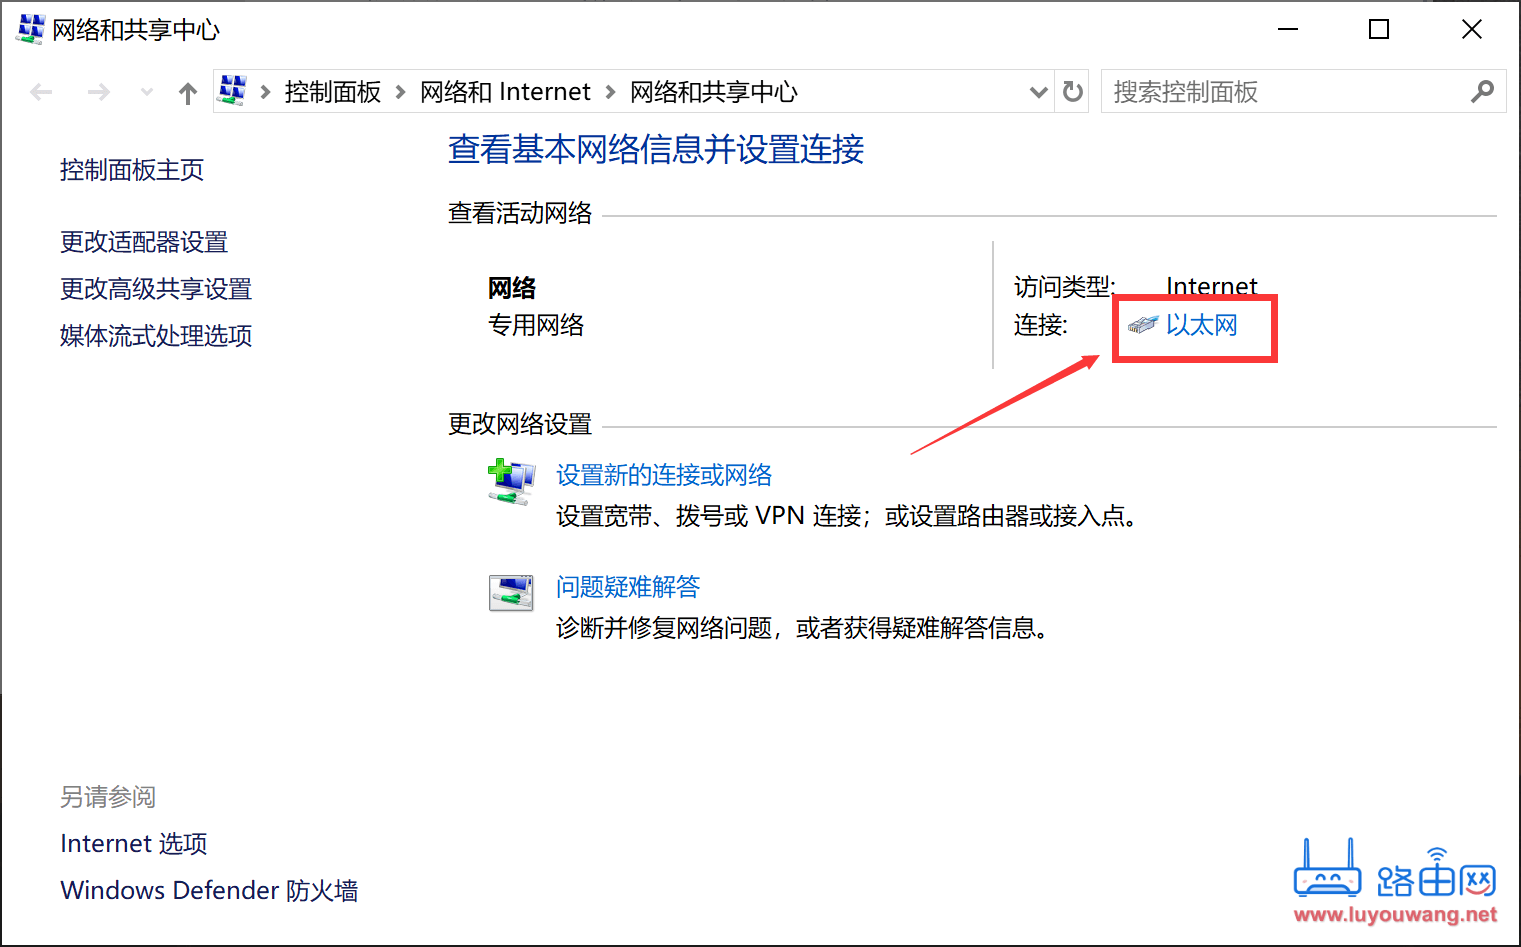1521x947 pixels.
Task: Click the window title bar network icon
Action: (29, 29)
